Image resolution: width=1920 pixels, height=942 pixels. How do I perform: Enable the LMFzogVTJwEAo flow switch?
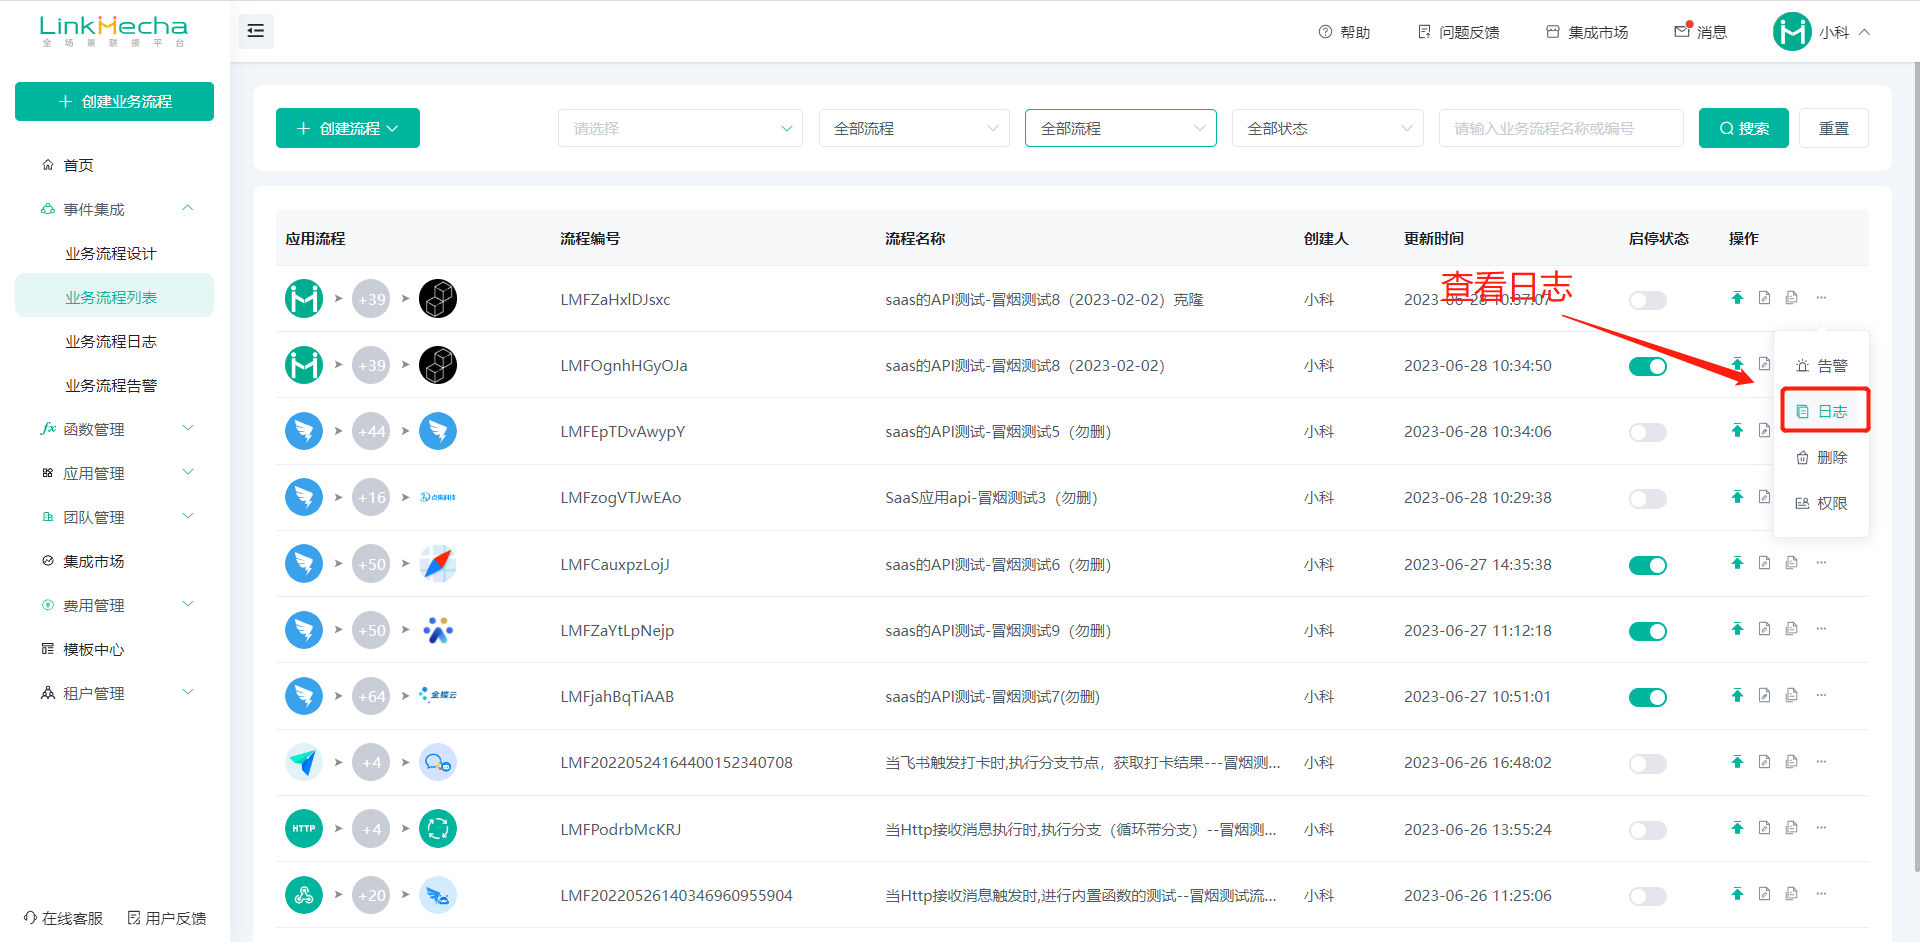(x=1647, y=498)
